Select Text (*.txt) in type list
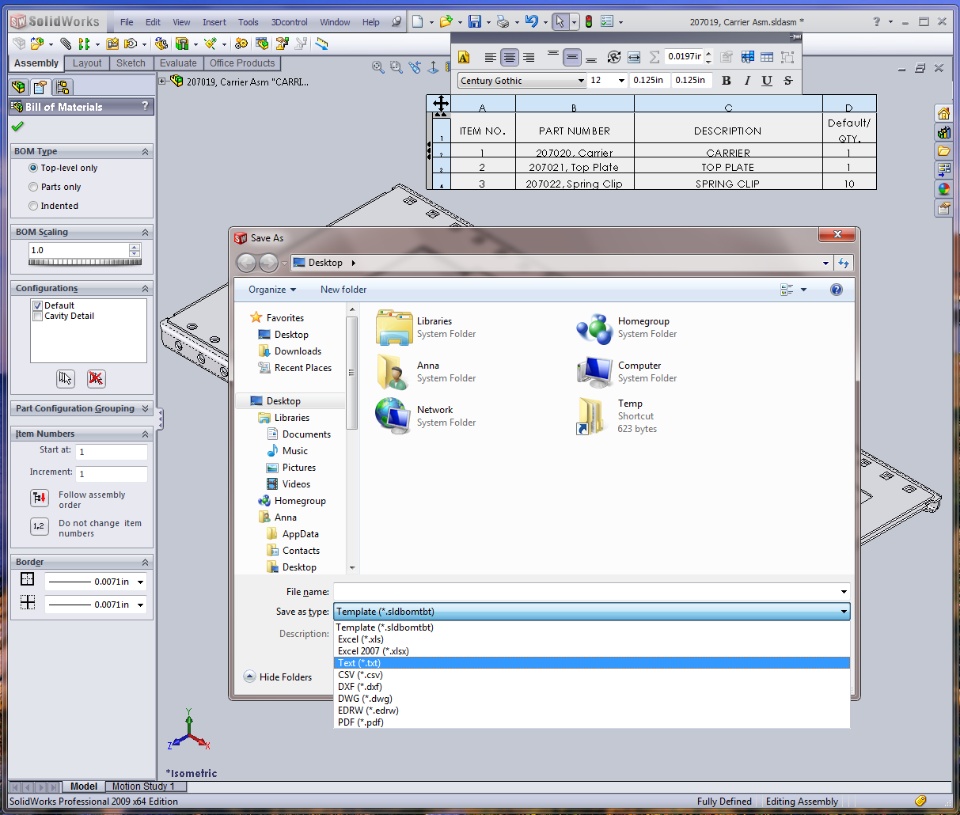 click(x=591, y=663)
